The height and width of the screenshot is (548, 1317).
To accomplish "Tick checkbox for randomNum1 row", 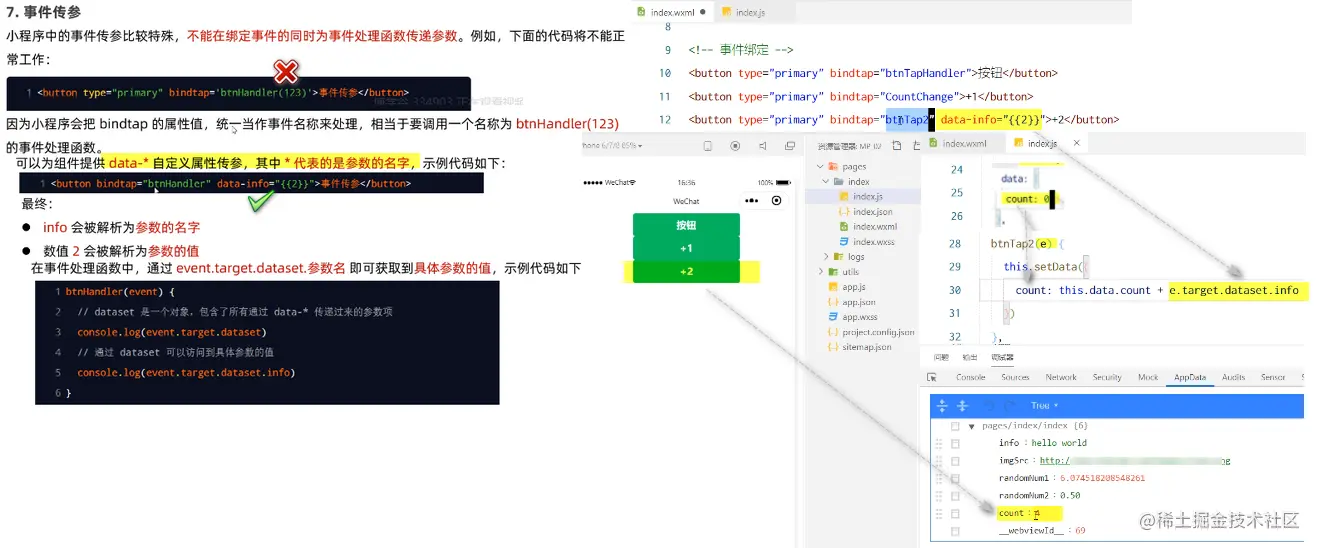I will (955, 478).
